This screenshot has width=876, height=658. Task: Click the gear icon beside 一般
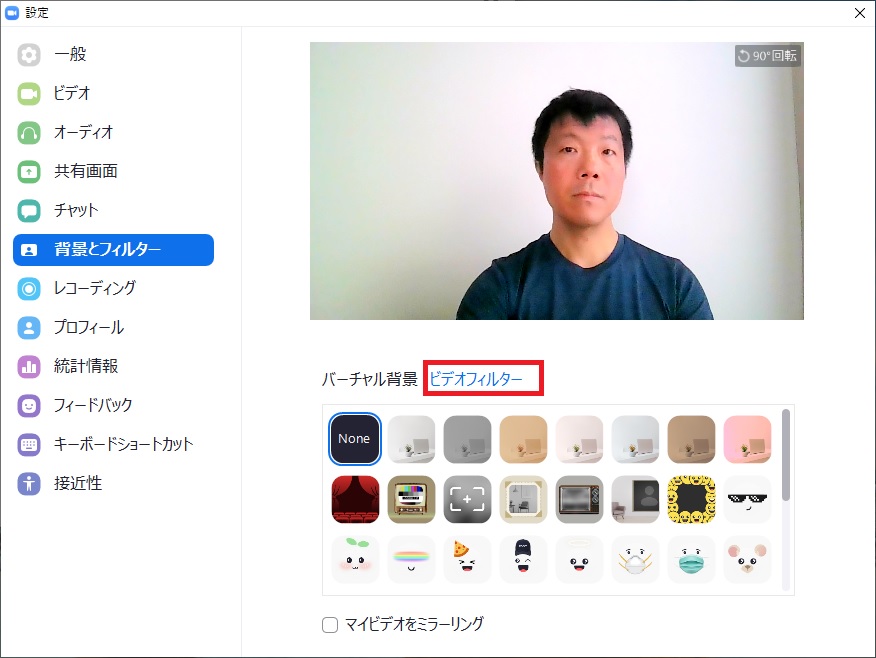tap(29, 55)
